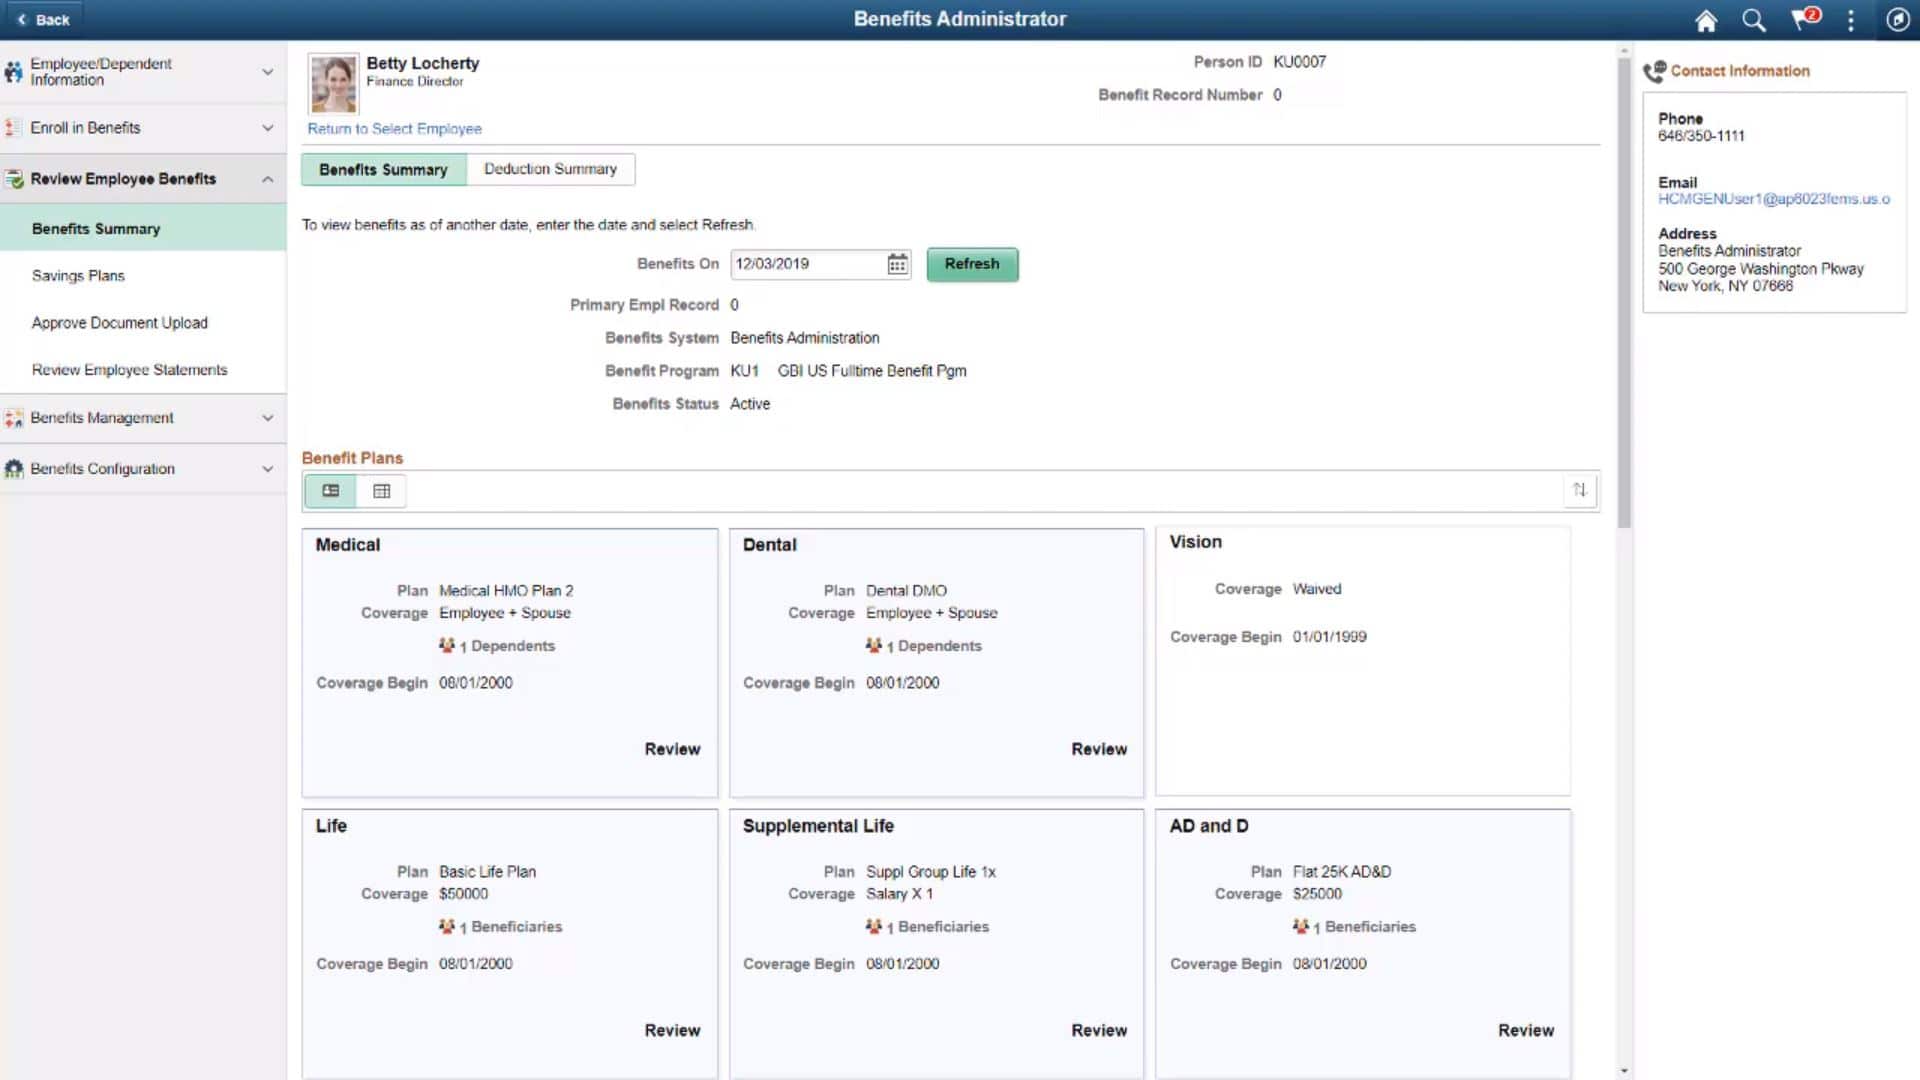Open the Actions menu (three dots)
This screenshot has height=1080, width=1920.
click(1850, 19)
